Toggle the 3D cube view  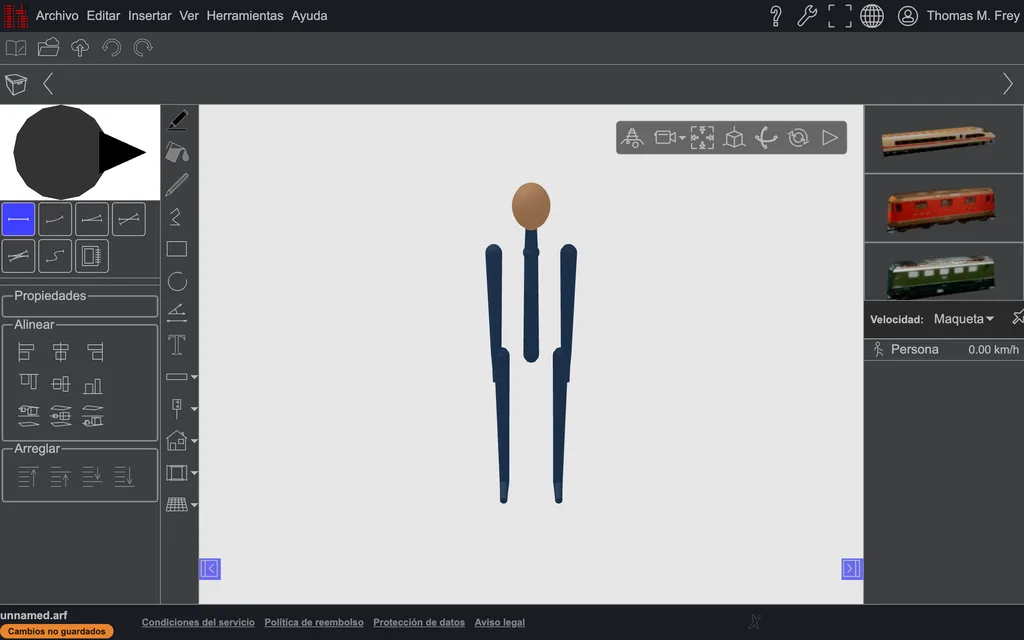[x=734, y=138]
